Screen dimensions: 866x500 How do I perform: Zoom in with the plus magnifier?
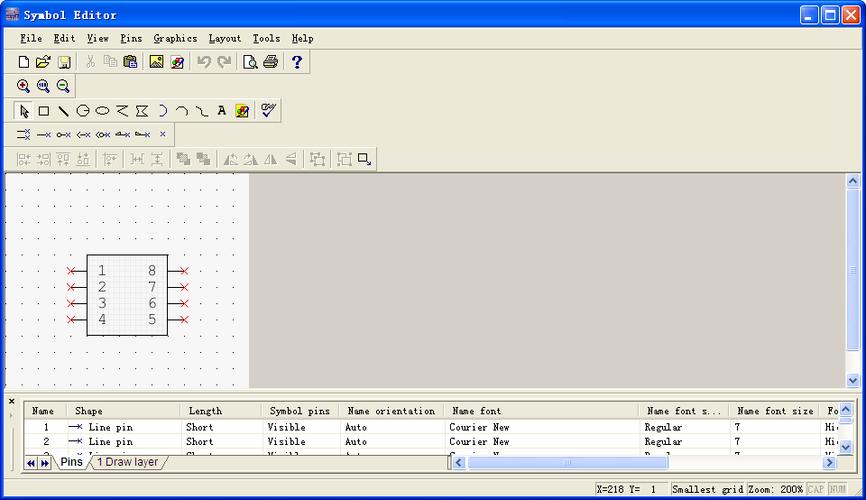[23, 86]
